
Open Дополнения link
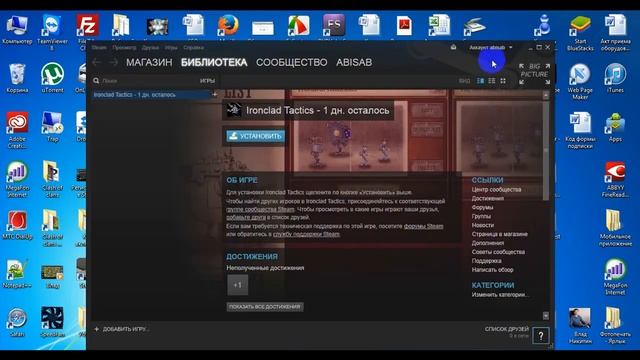pyautogui.click(x=488, y=243)
